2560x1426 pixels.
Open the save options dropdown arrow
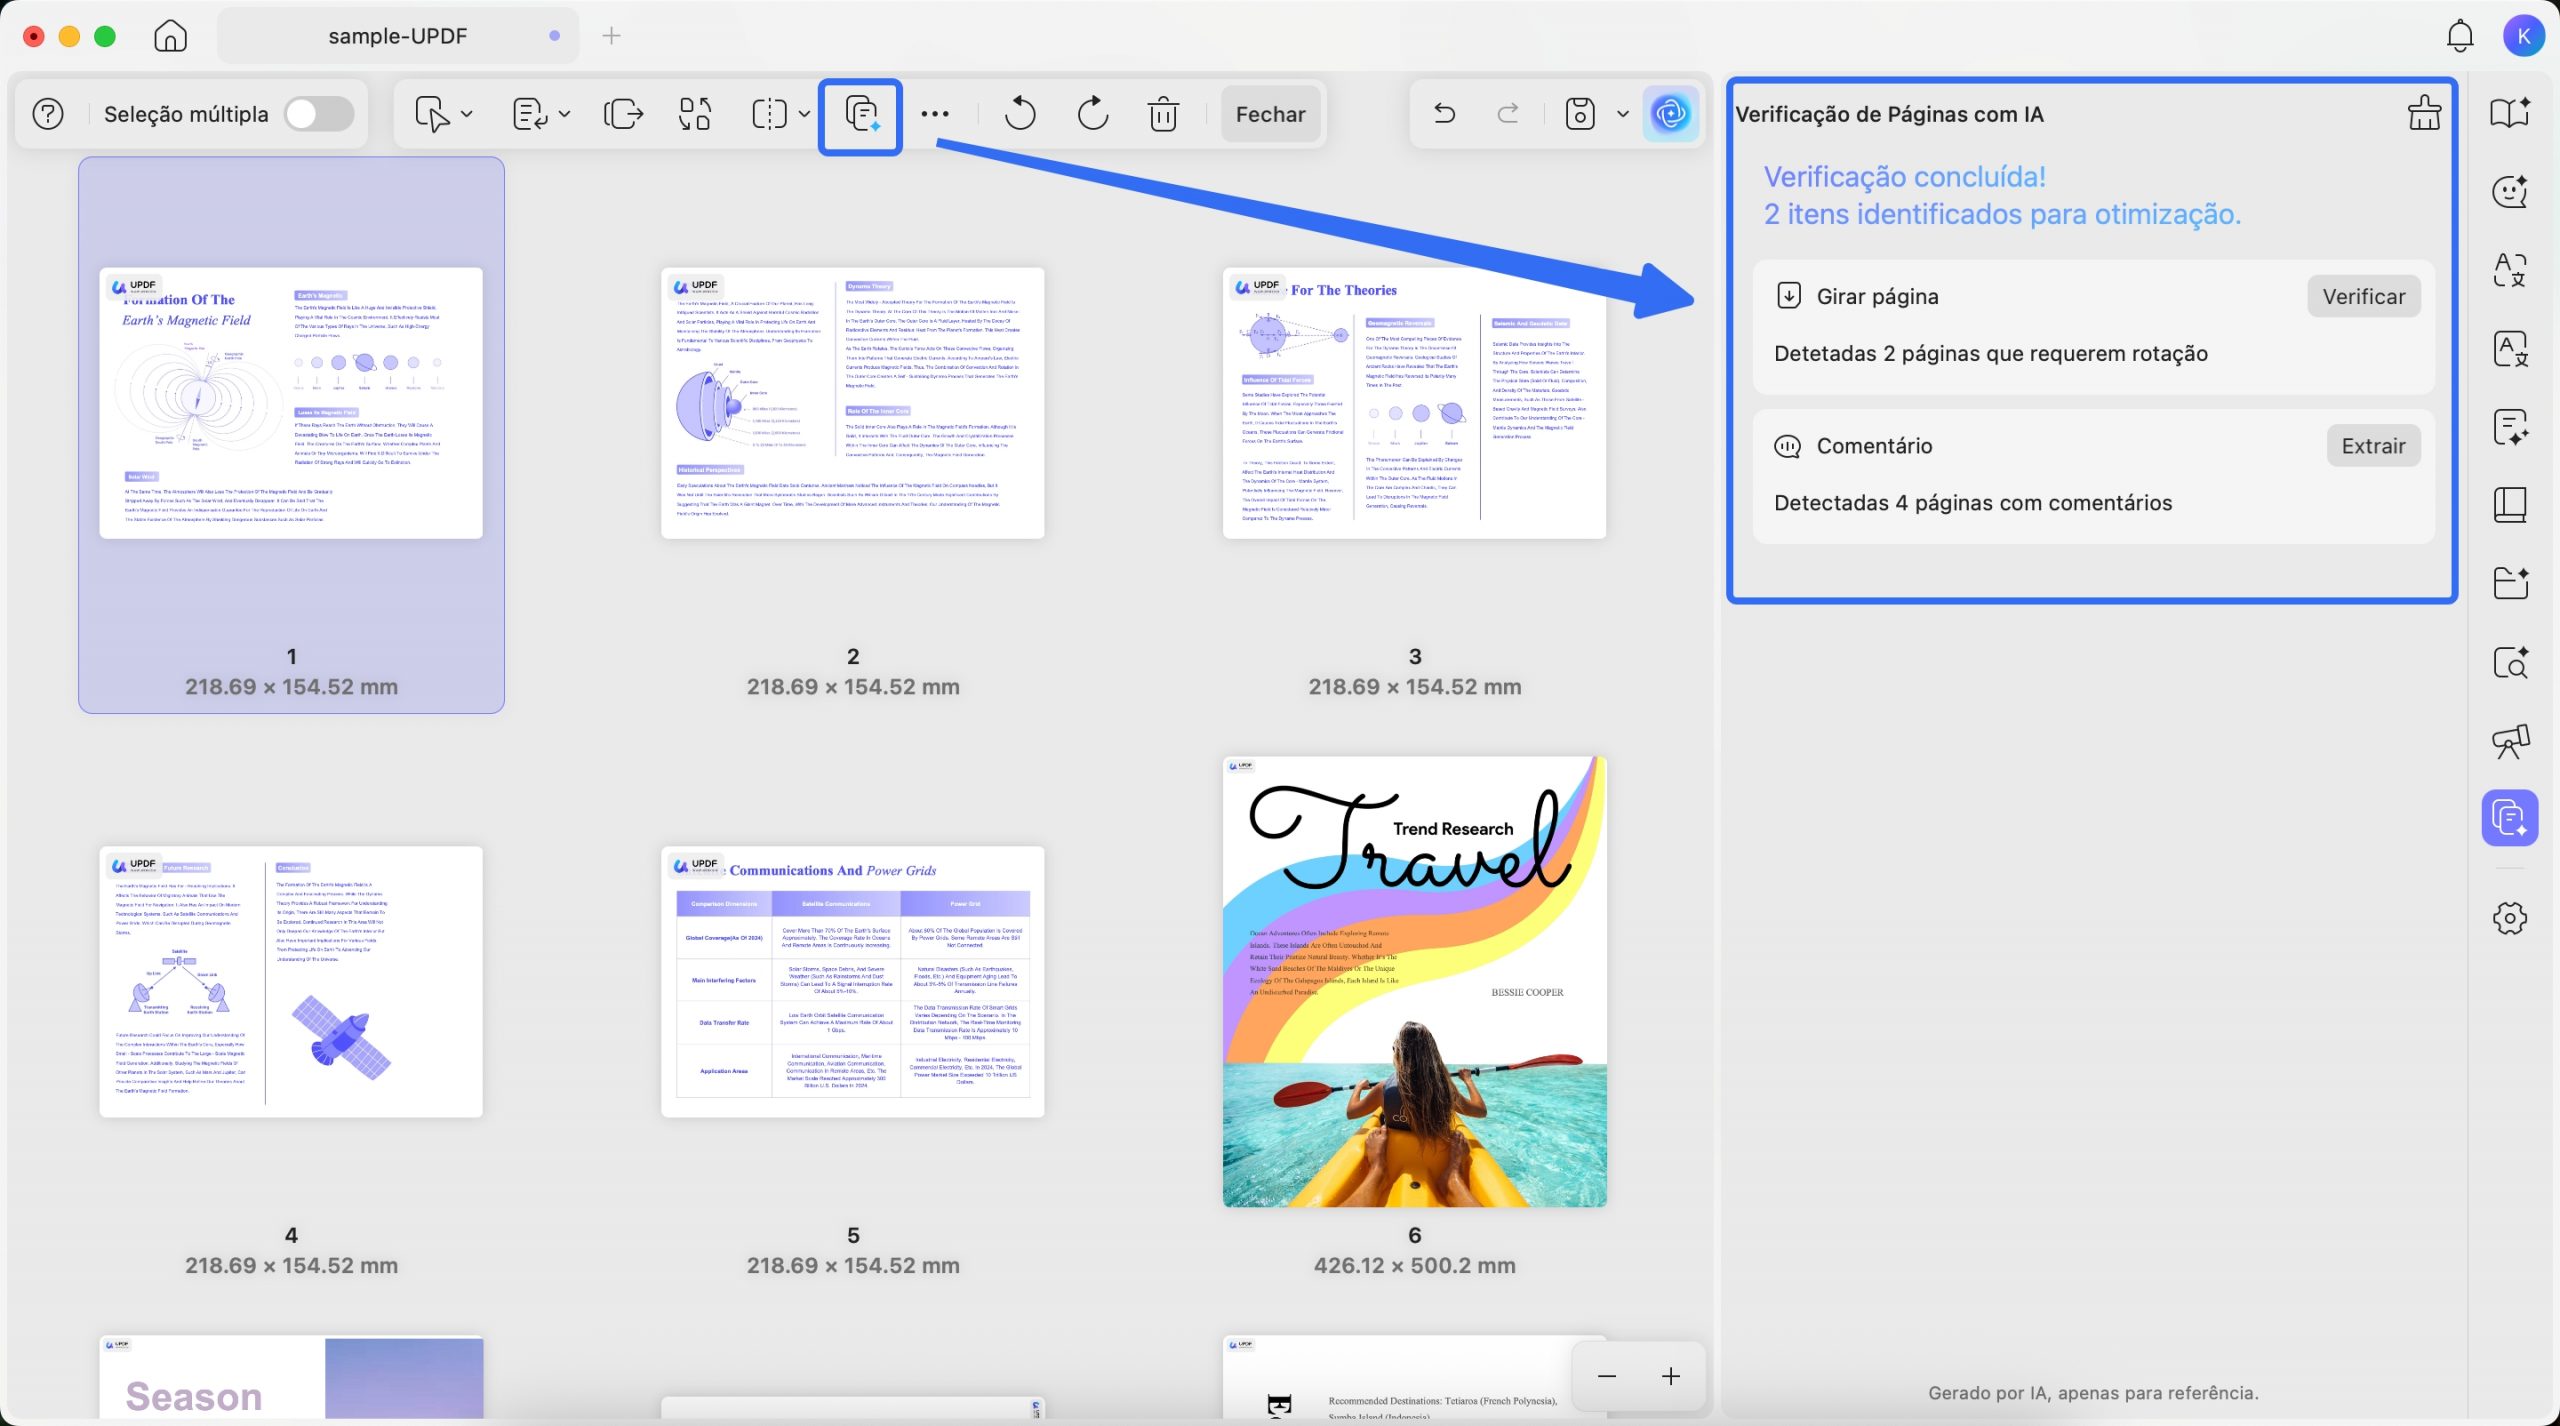pyautogui.click(x=1622, y=114)
